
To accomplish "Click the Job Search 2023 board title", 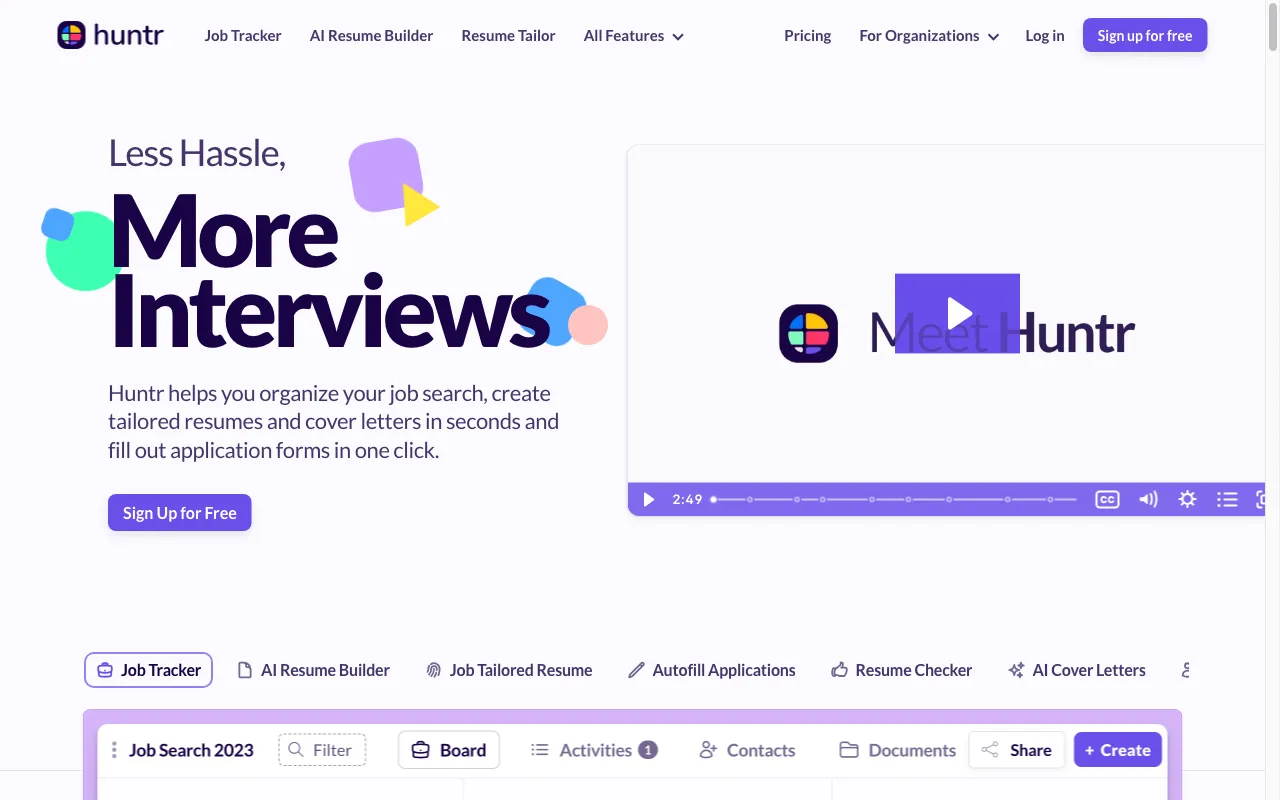I will [191, 750].
